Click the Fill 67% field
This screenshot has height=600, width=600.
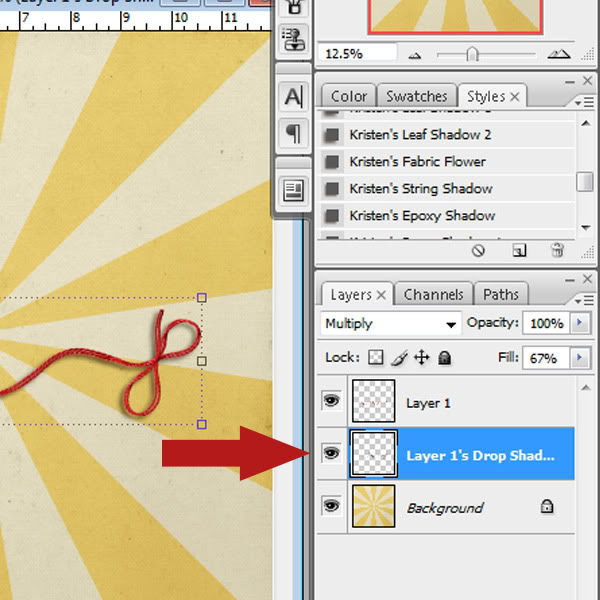click(x=546, y=358)
